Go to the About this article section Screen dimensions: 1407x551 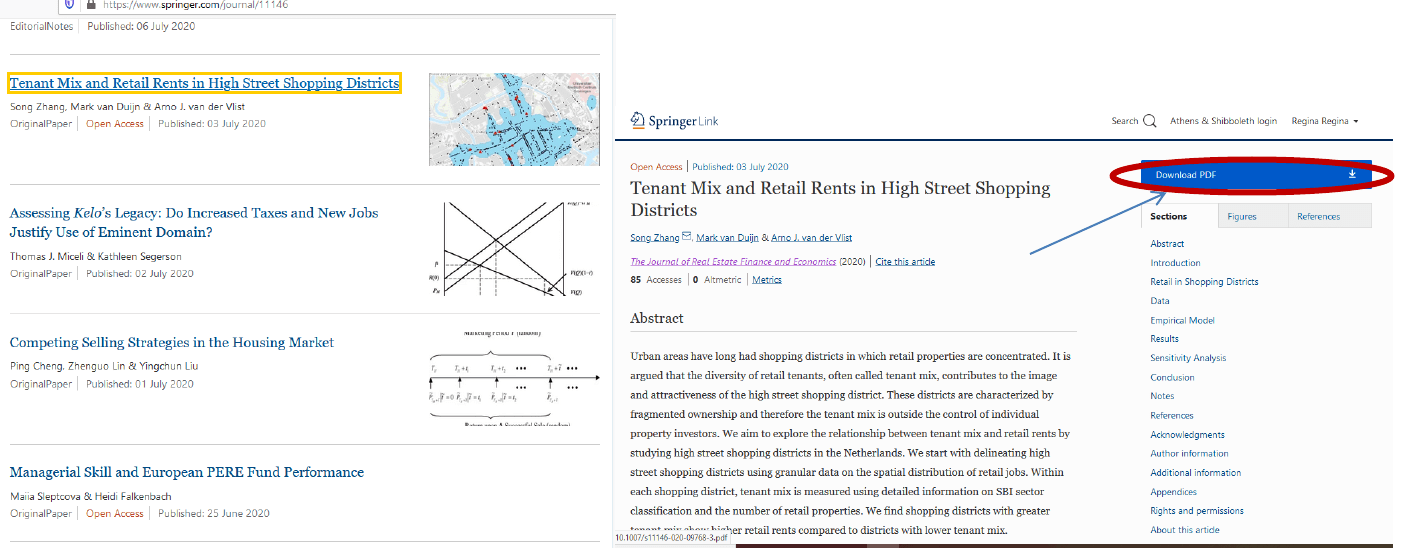point(1184,530)
